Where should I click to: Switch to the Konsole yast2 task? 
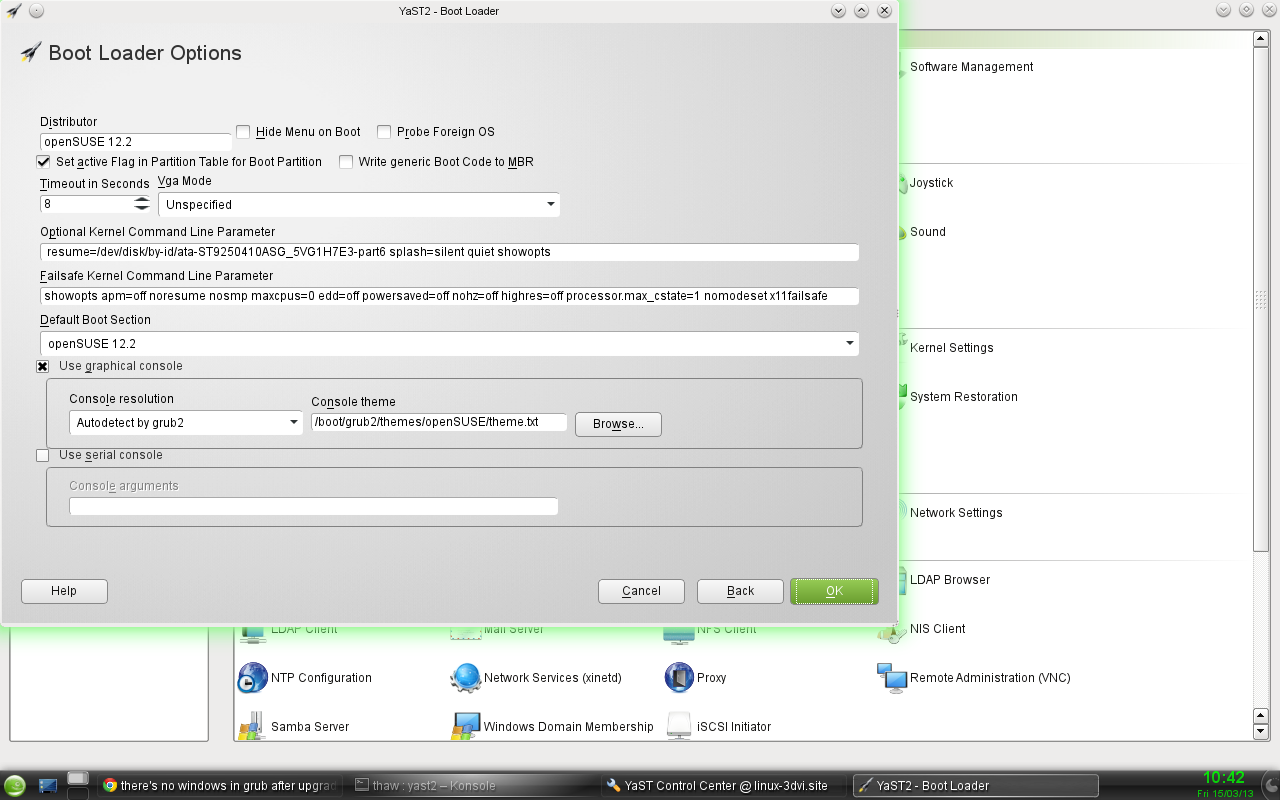(473, 786)
